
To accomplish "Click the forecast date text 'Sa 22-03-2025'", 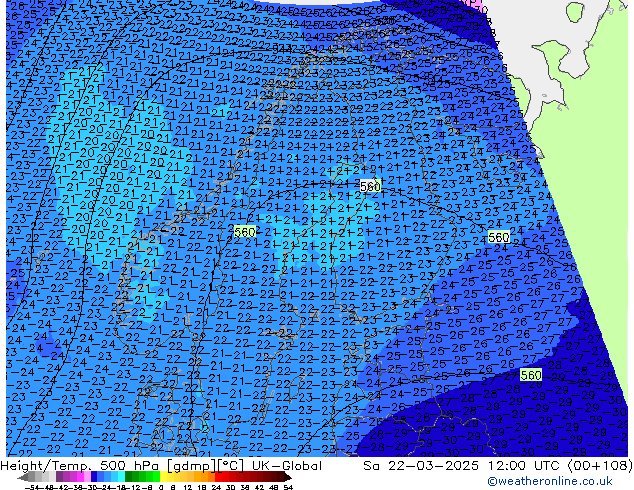I will click(x=421, y=466).
